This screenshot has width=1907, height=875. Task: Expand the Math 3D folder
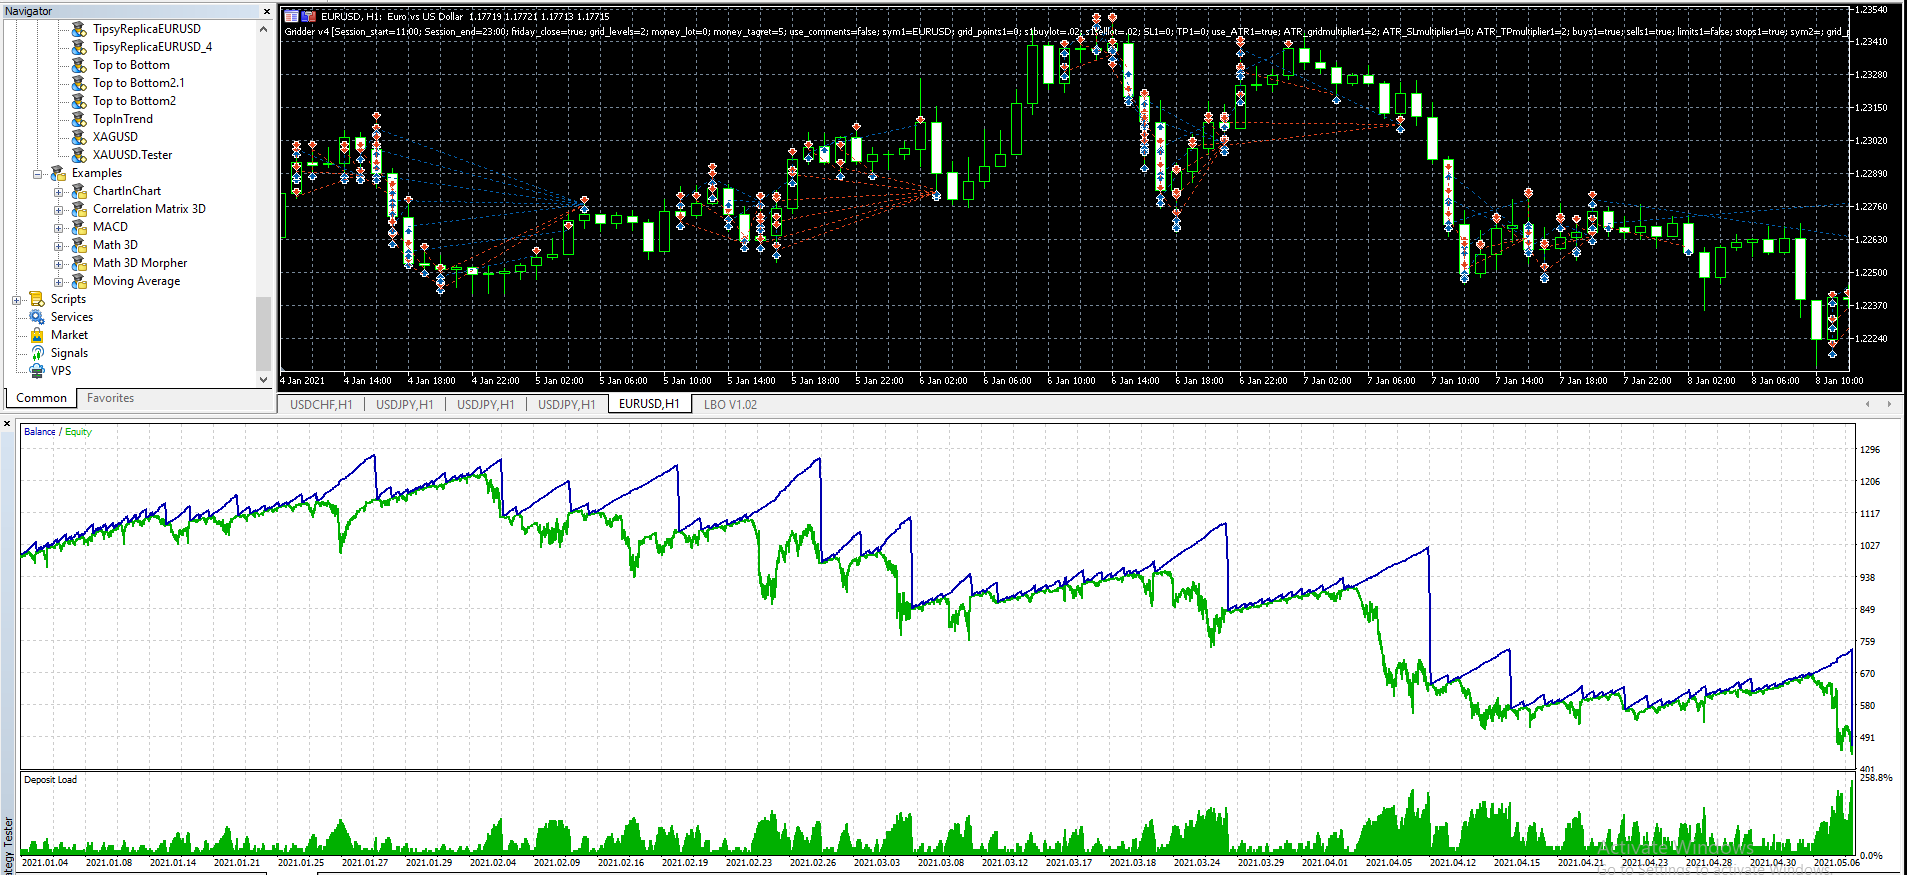pos(59,246)
